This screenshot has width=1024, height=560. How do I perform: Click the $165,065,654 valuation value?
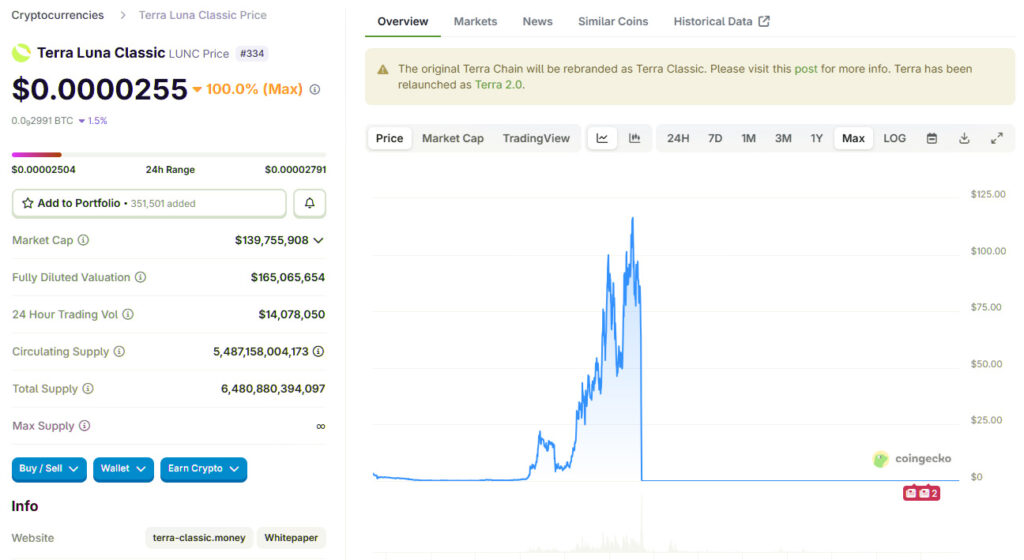[287, 277]
